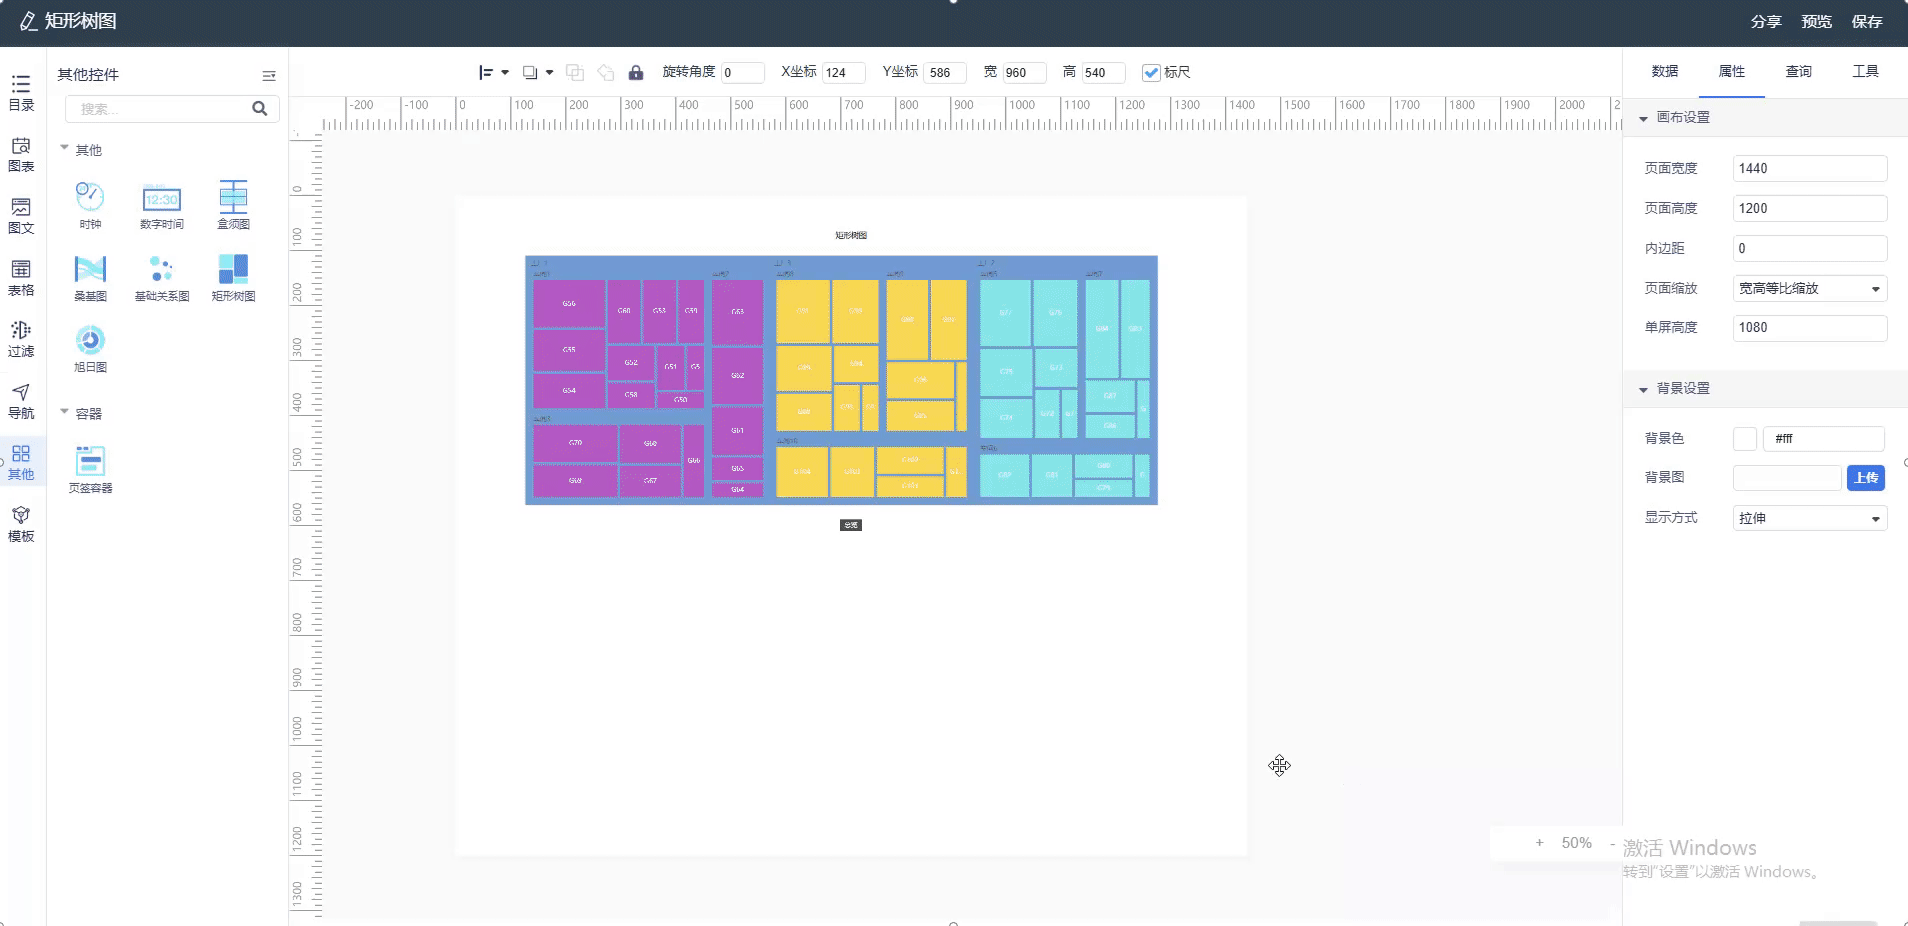The height and width of the screenshot is (926, 1908).
Task: Switch to the 数据 tab
Action: point(1665,71)
